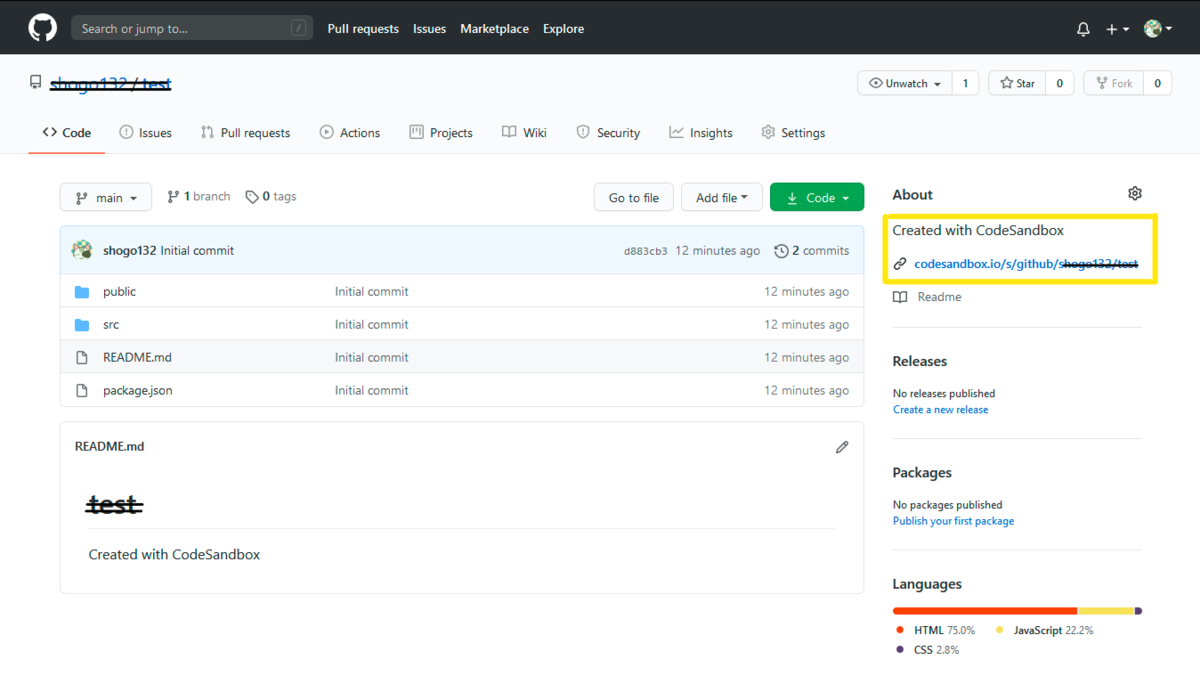1200x684 pixels.
Task: Click the edit pencil on README.md
Action: point(842,447)
